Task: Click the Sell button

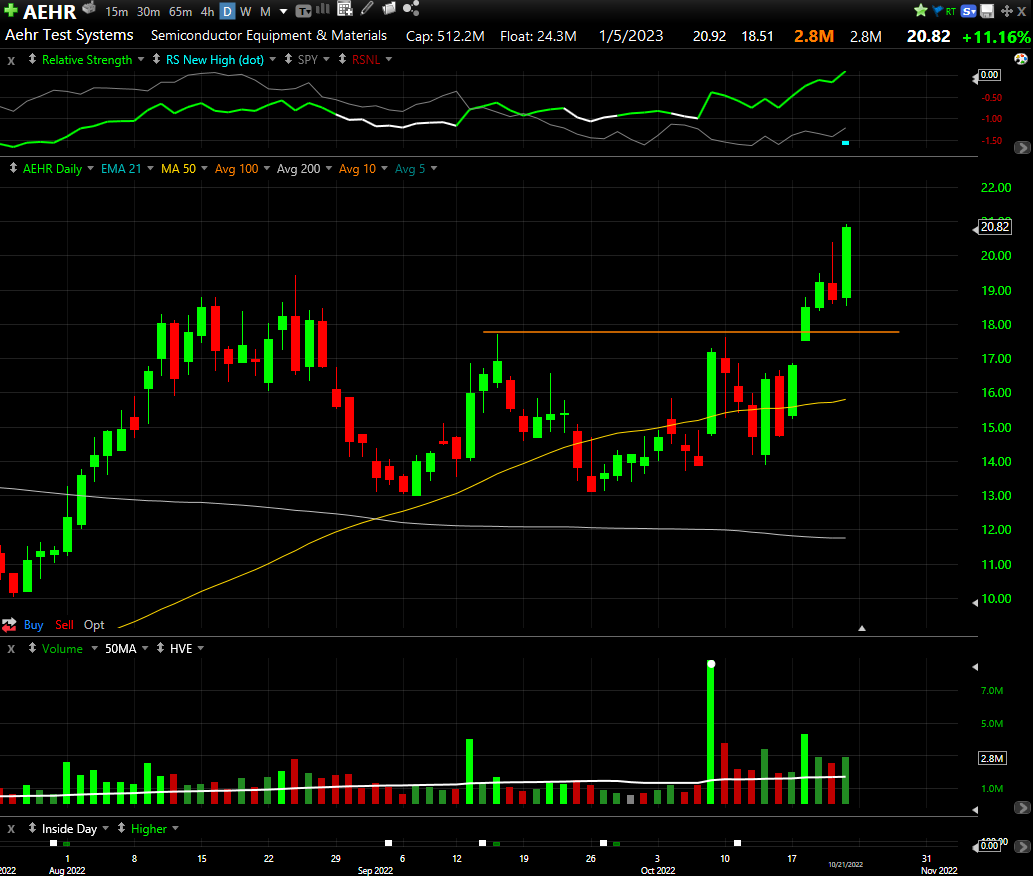Action: [65, 624]
